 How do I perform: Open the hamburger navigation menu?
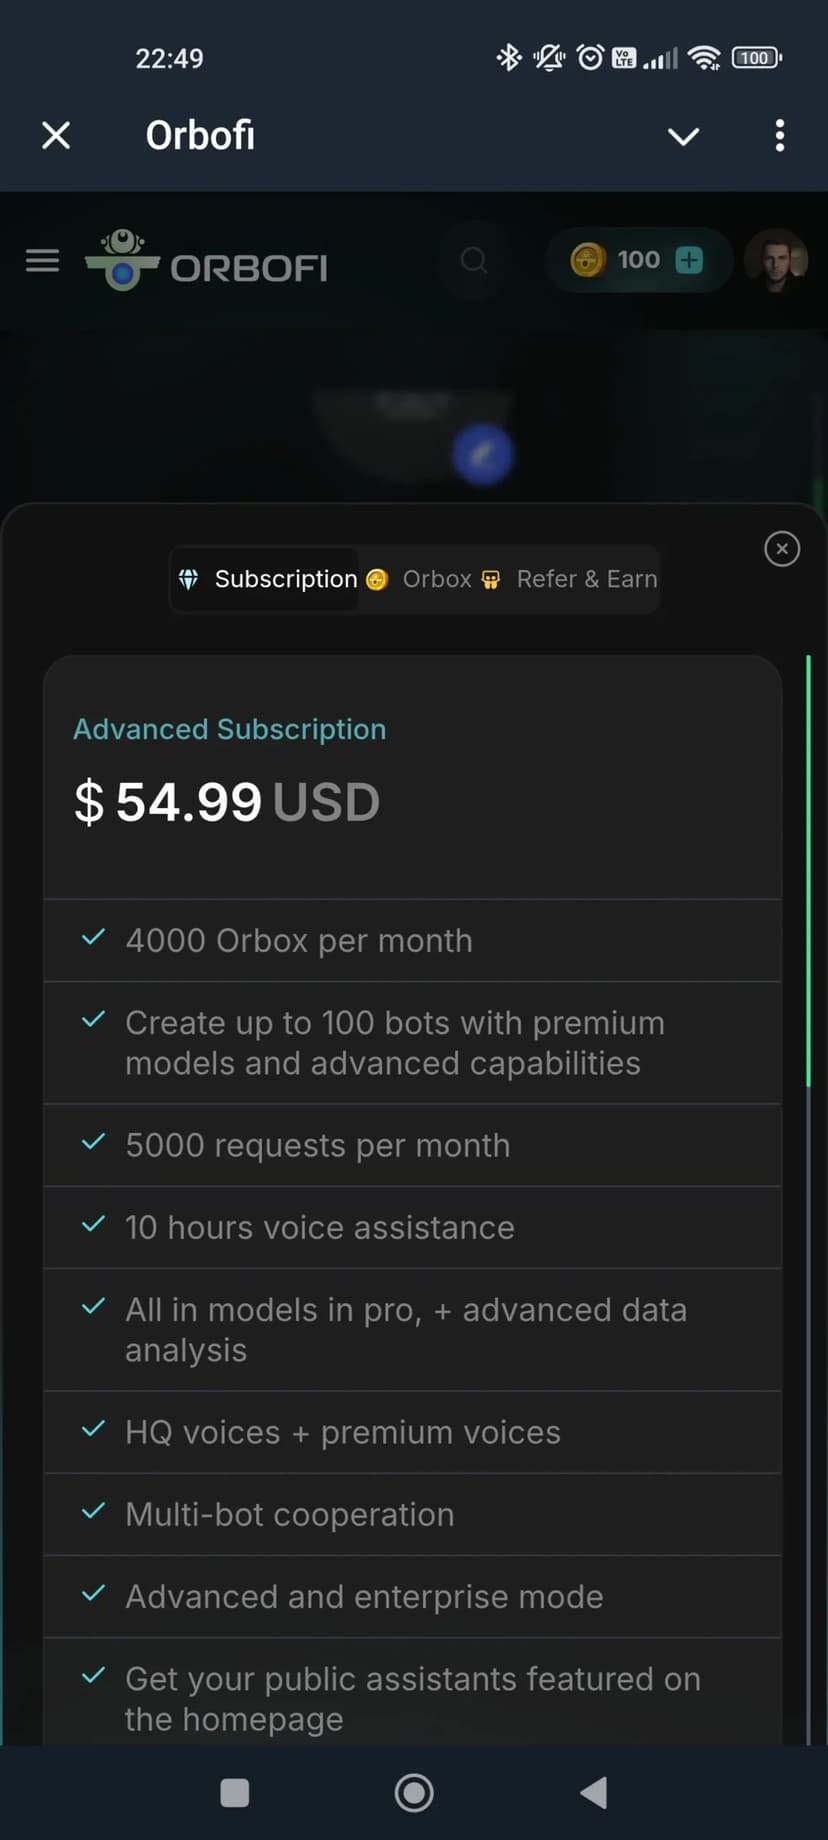click(42, 261)
